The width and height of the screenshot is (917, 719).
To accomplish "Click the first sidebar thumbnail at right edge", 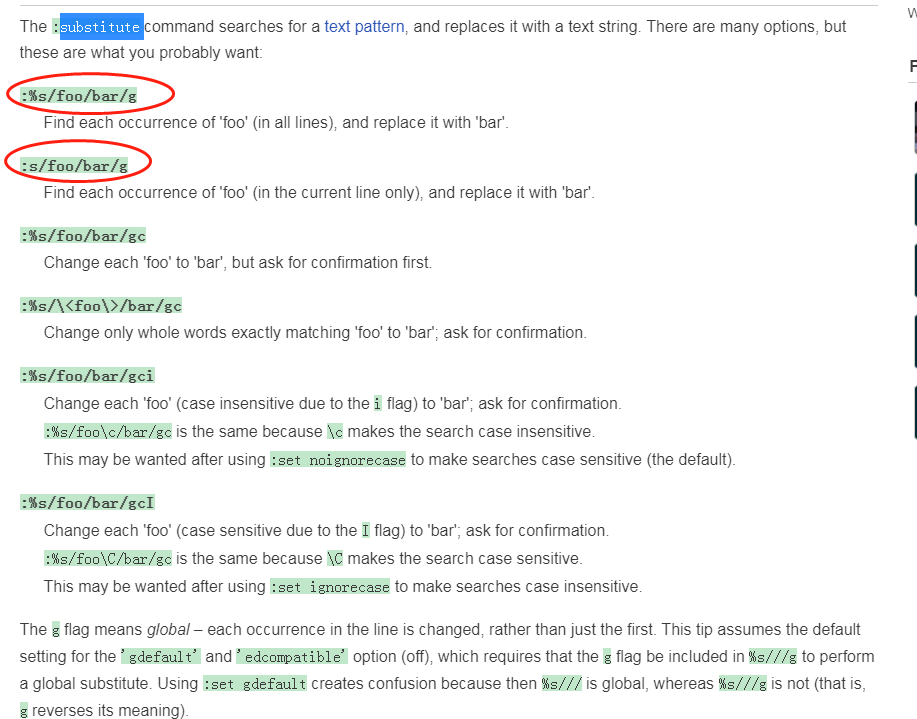I will point(915,127).
